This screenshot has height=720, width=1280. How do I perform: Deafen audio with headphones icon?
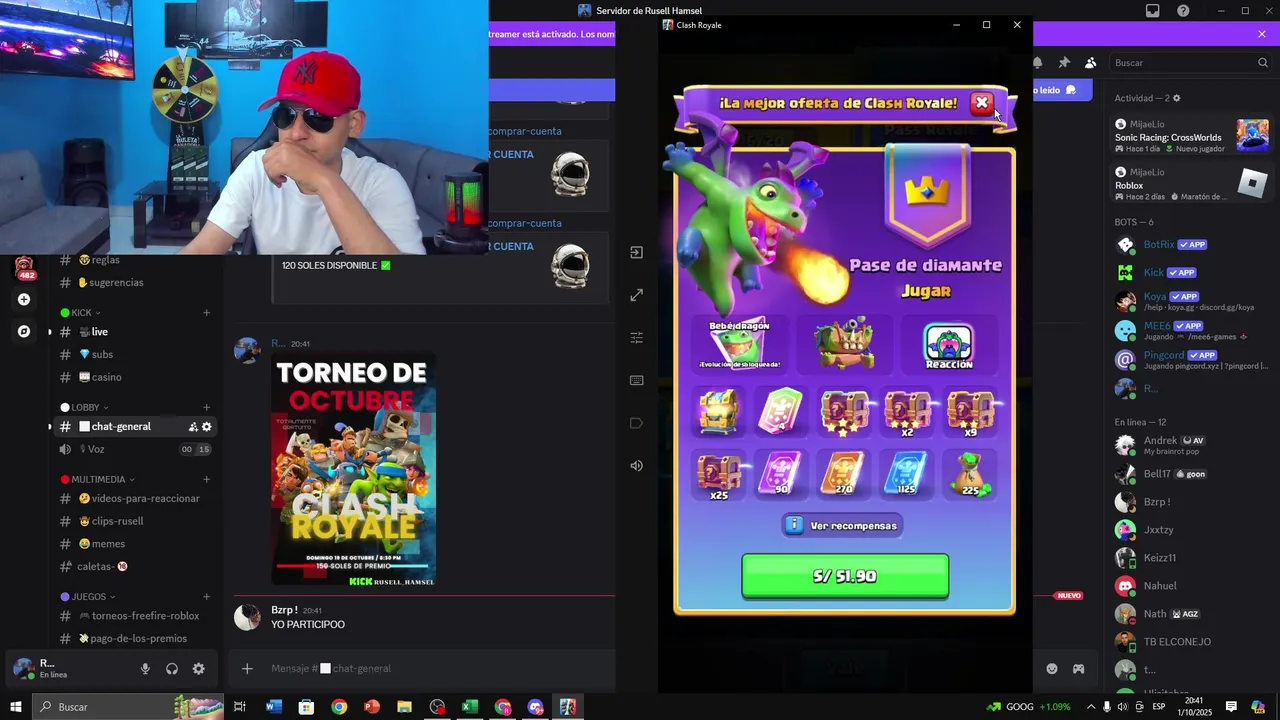click(x=172, y=669)
